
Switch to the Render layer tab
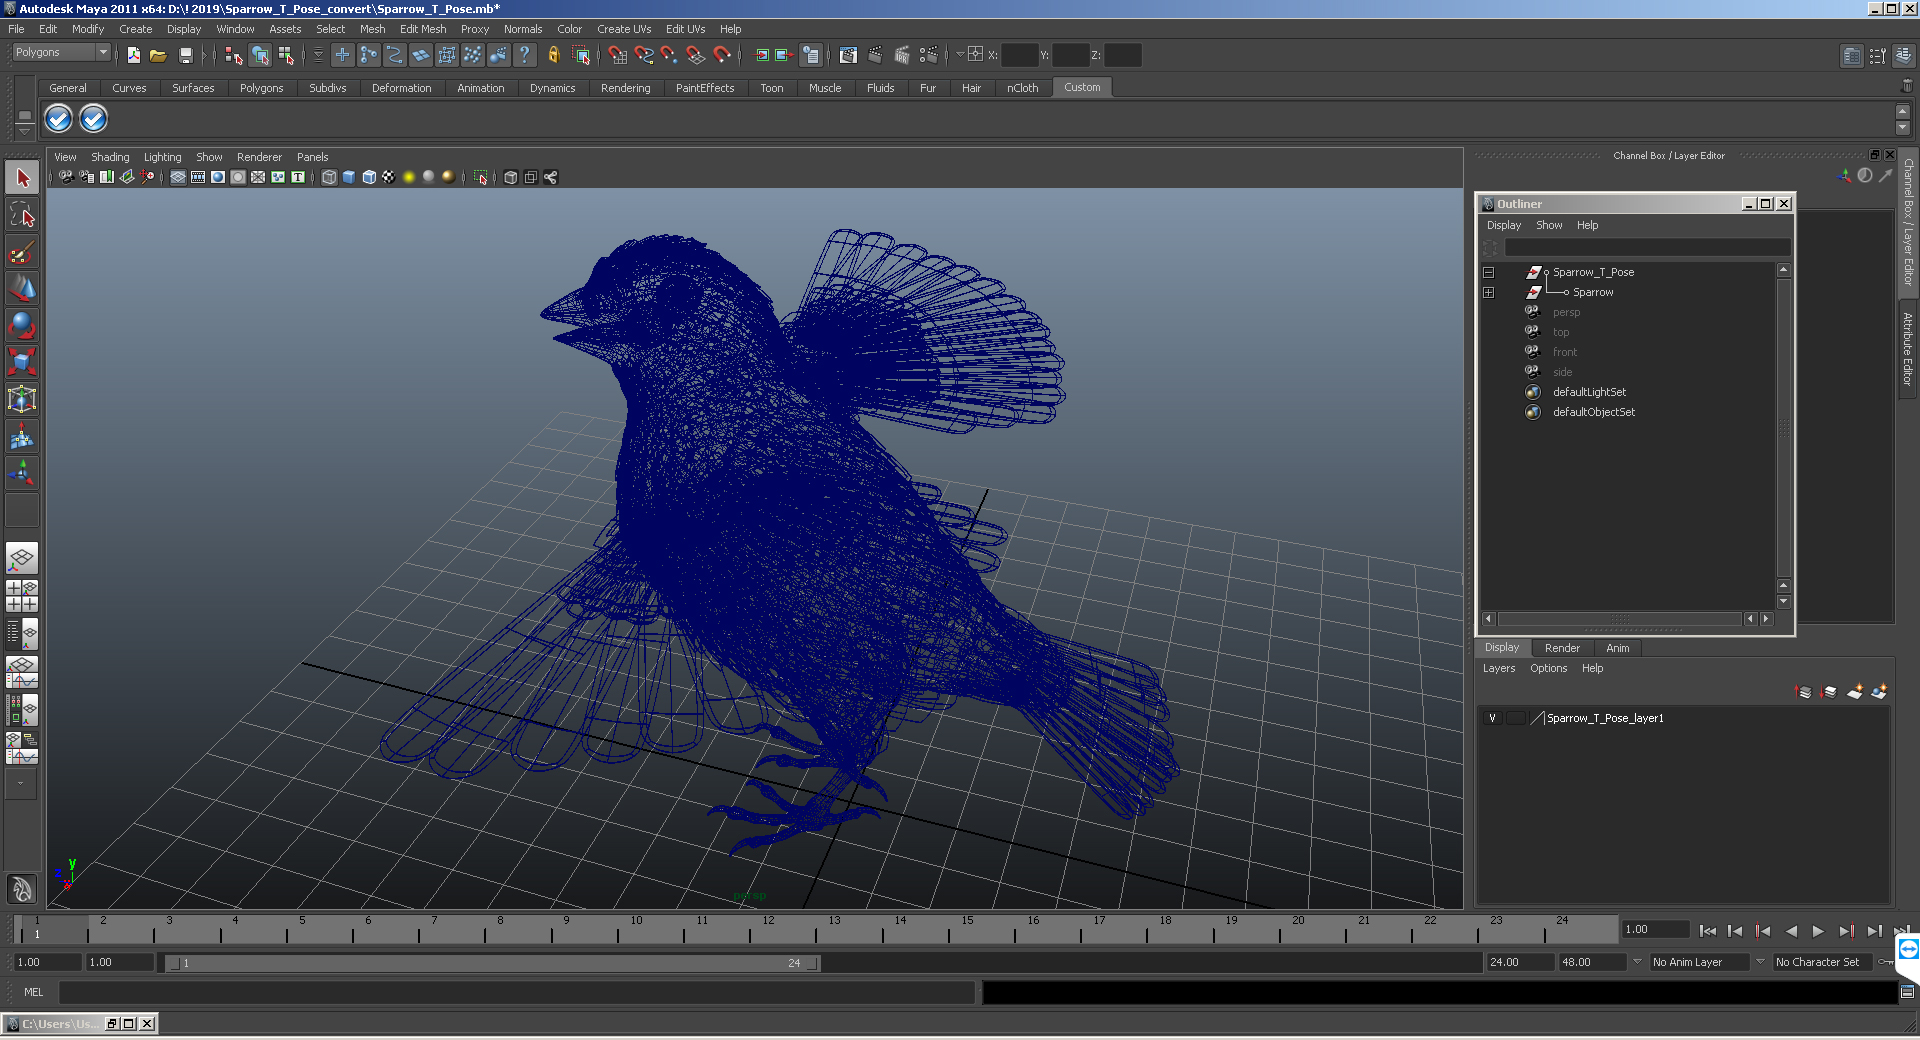click(1562, 648)
